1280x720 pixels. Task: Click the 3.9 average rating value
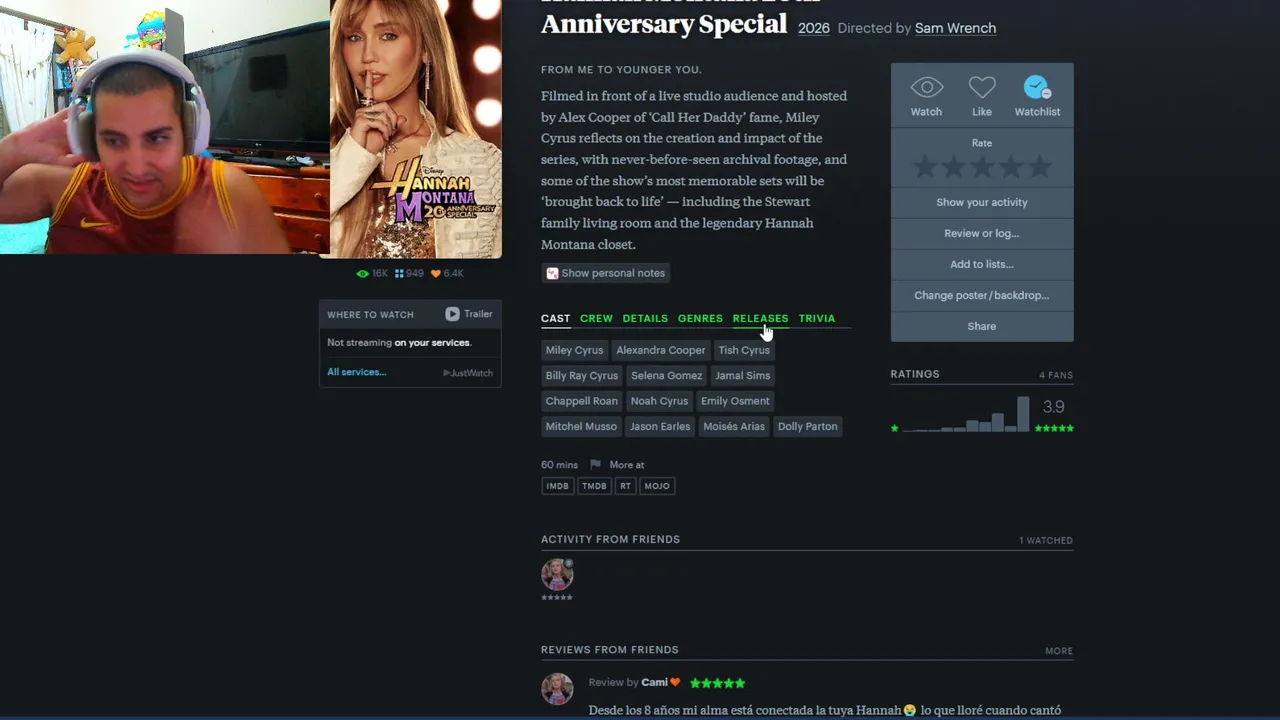(x=1053, y=407)
